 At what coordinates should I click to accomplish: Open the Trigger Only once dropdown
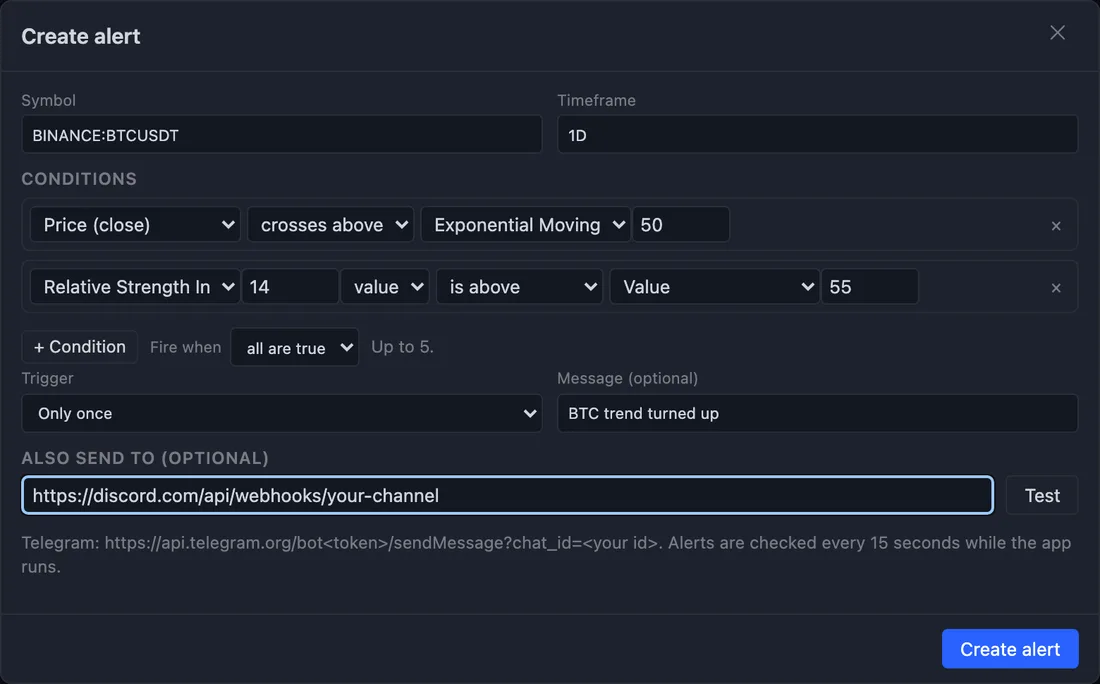point(282,413)
